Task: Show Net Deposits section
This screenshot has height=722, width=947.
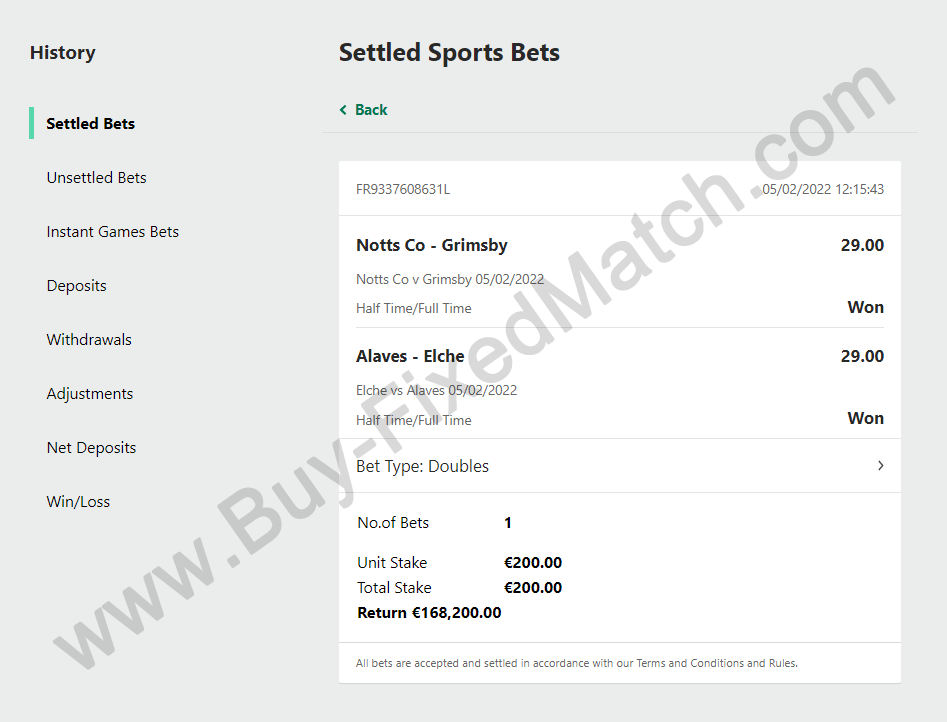Action: pyautogui.click(x=91, y=448)
